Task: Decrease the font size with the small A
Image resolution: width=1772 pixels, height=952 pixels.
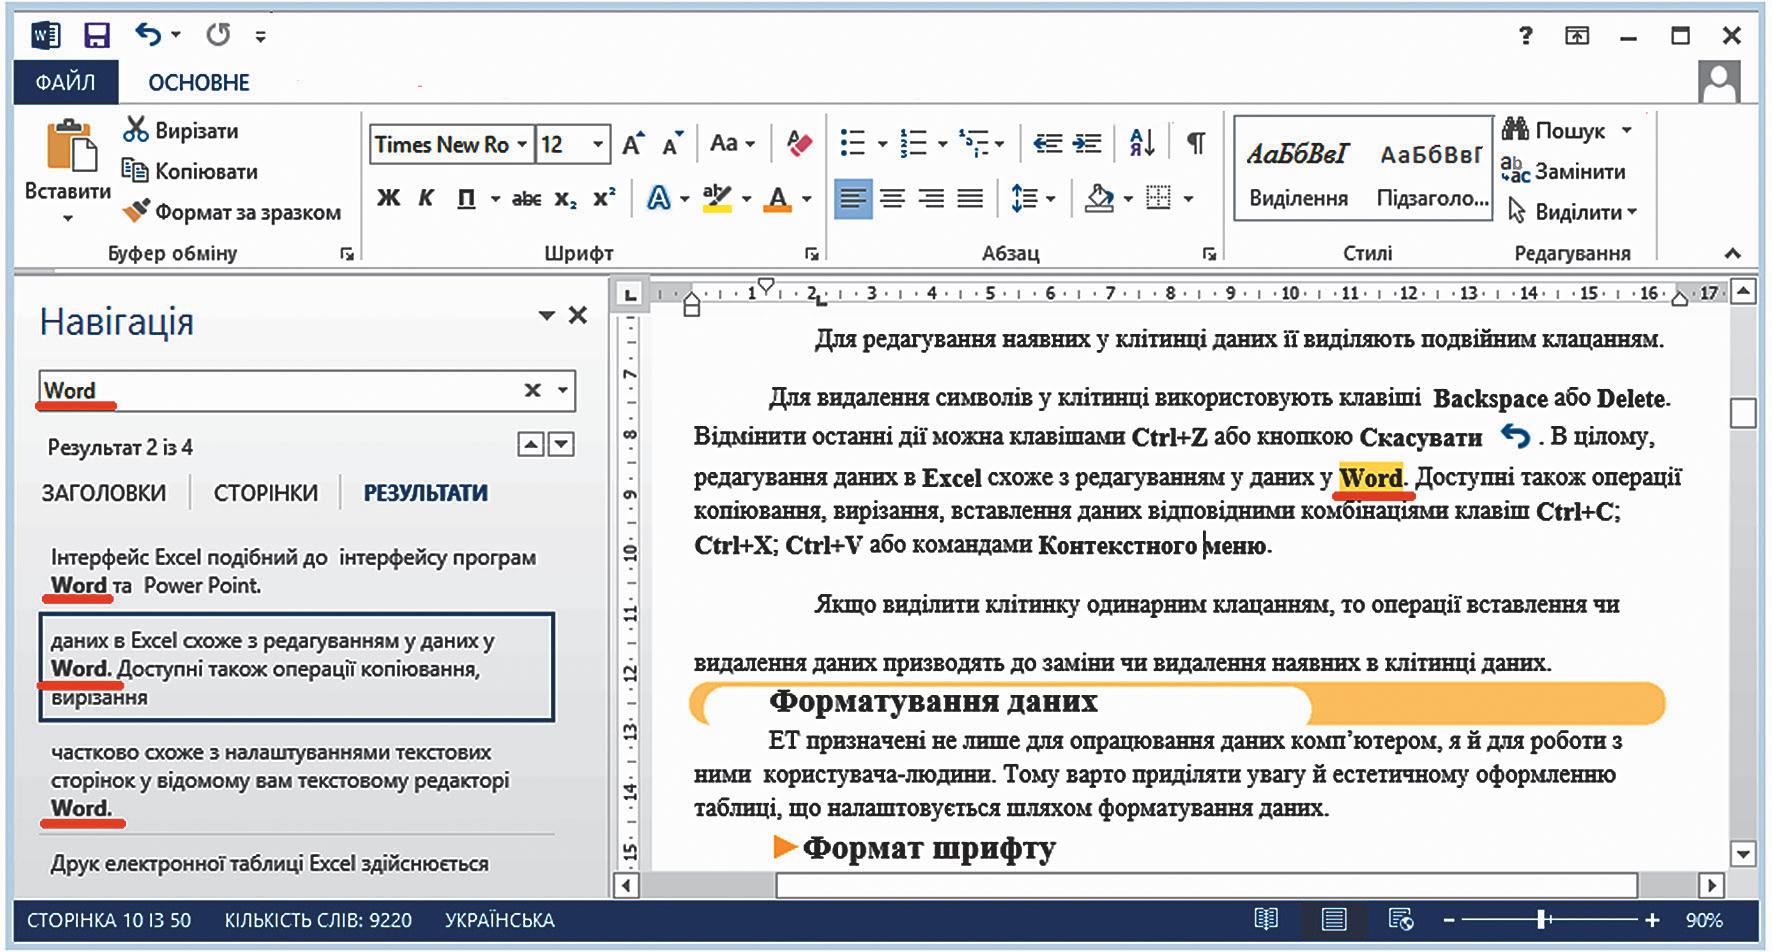Action: pyautogui.click(x=673, y=145)
